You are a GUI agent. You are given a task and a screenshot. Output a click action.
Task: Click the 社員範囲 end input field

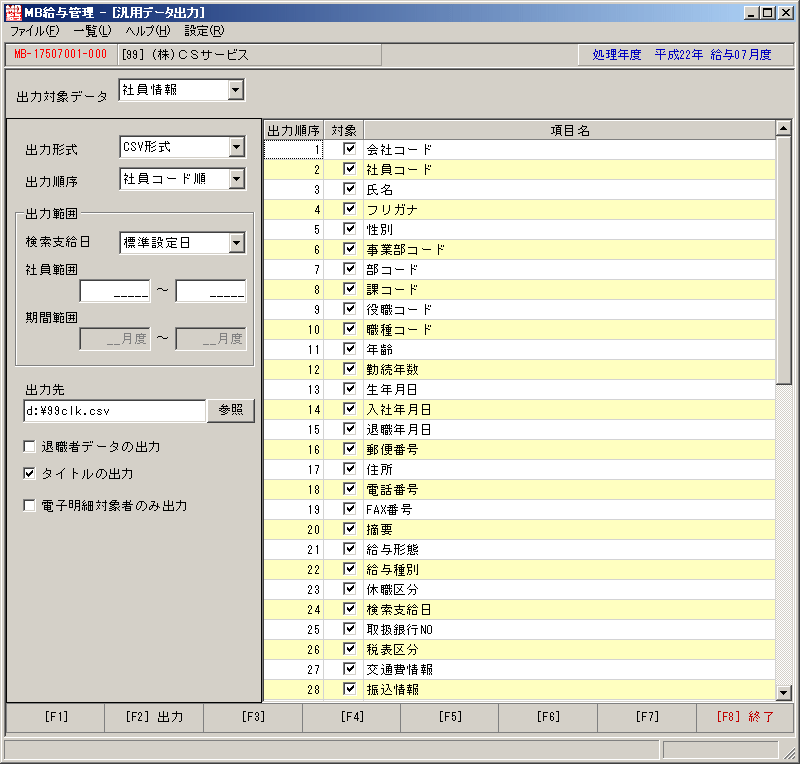tap(211, 291)
